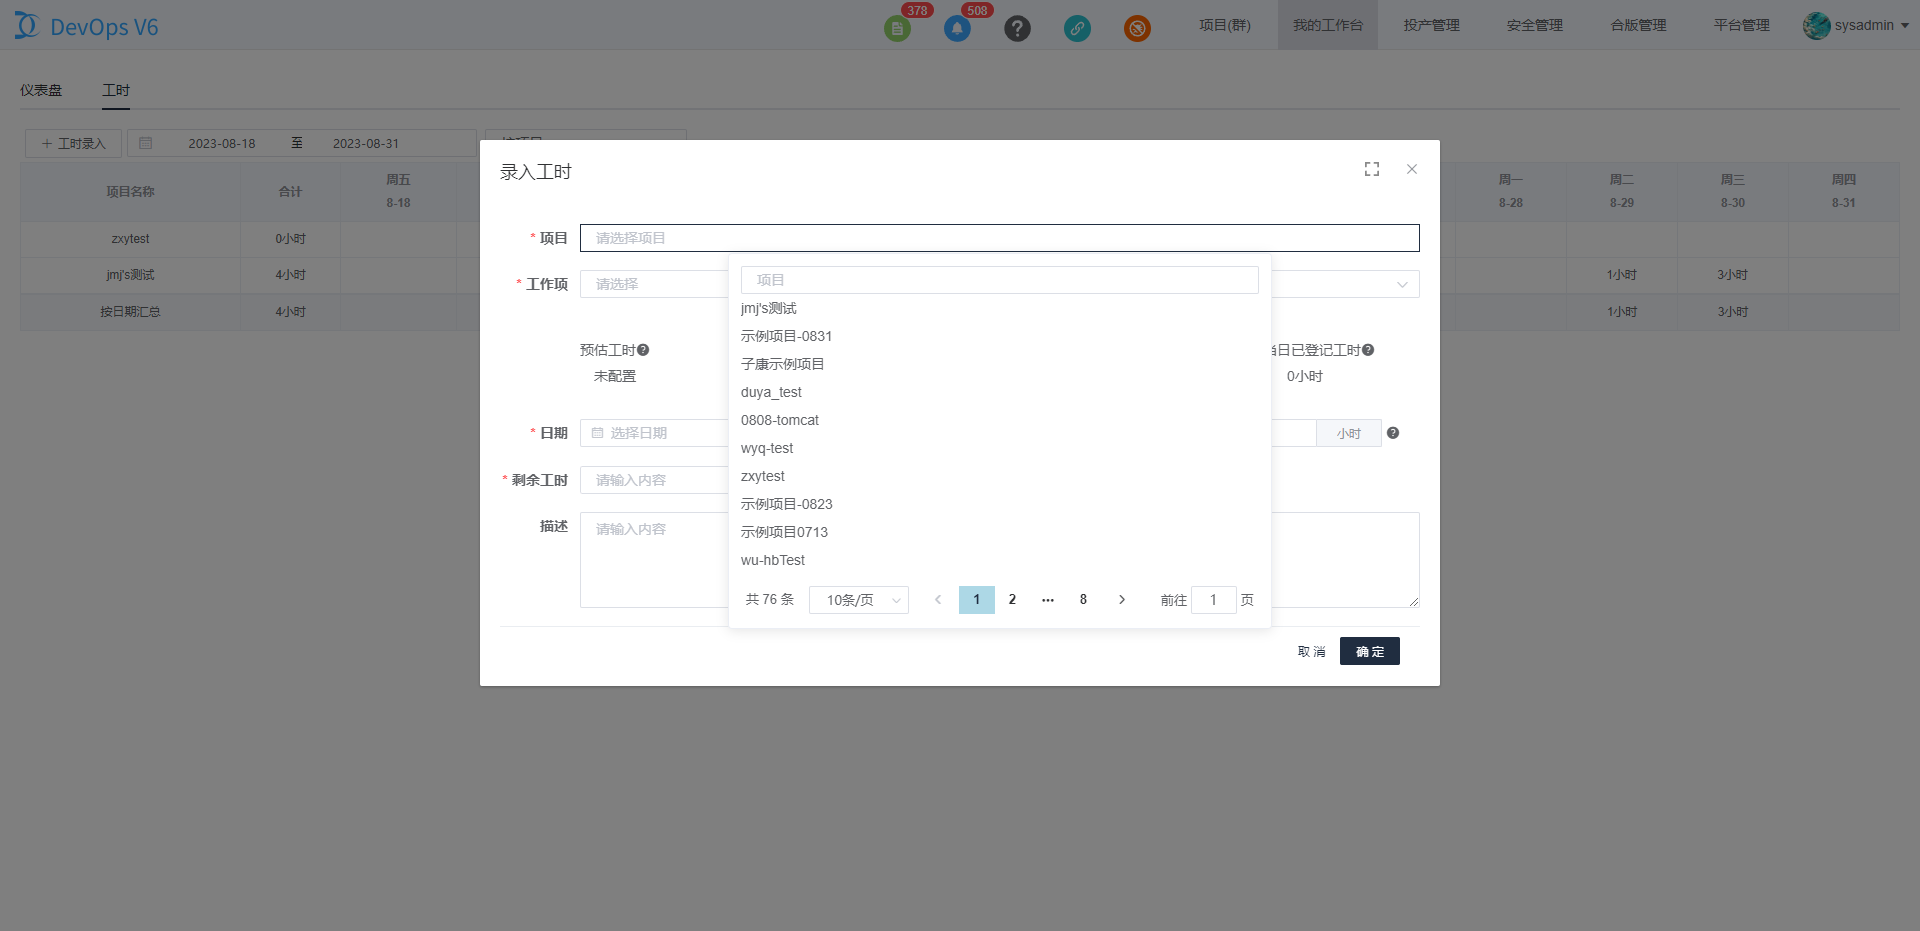Click the teal link icon in header
Image resolution: width=1920 pixels, height=931 pixels.
click(1077, 28)
